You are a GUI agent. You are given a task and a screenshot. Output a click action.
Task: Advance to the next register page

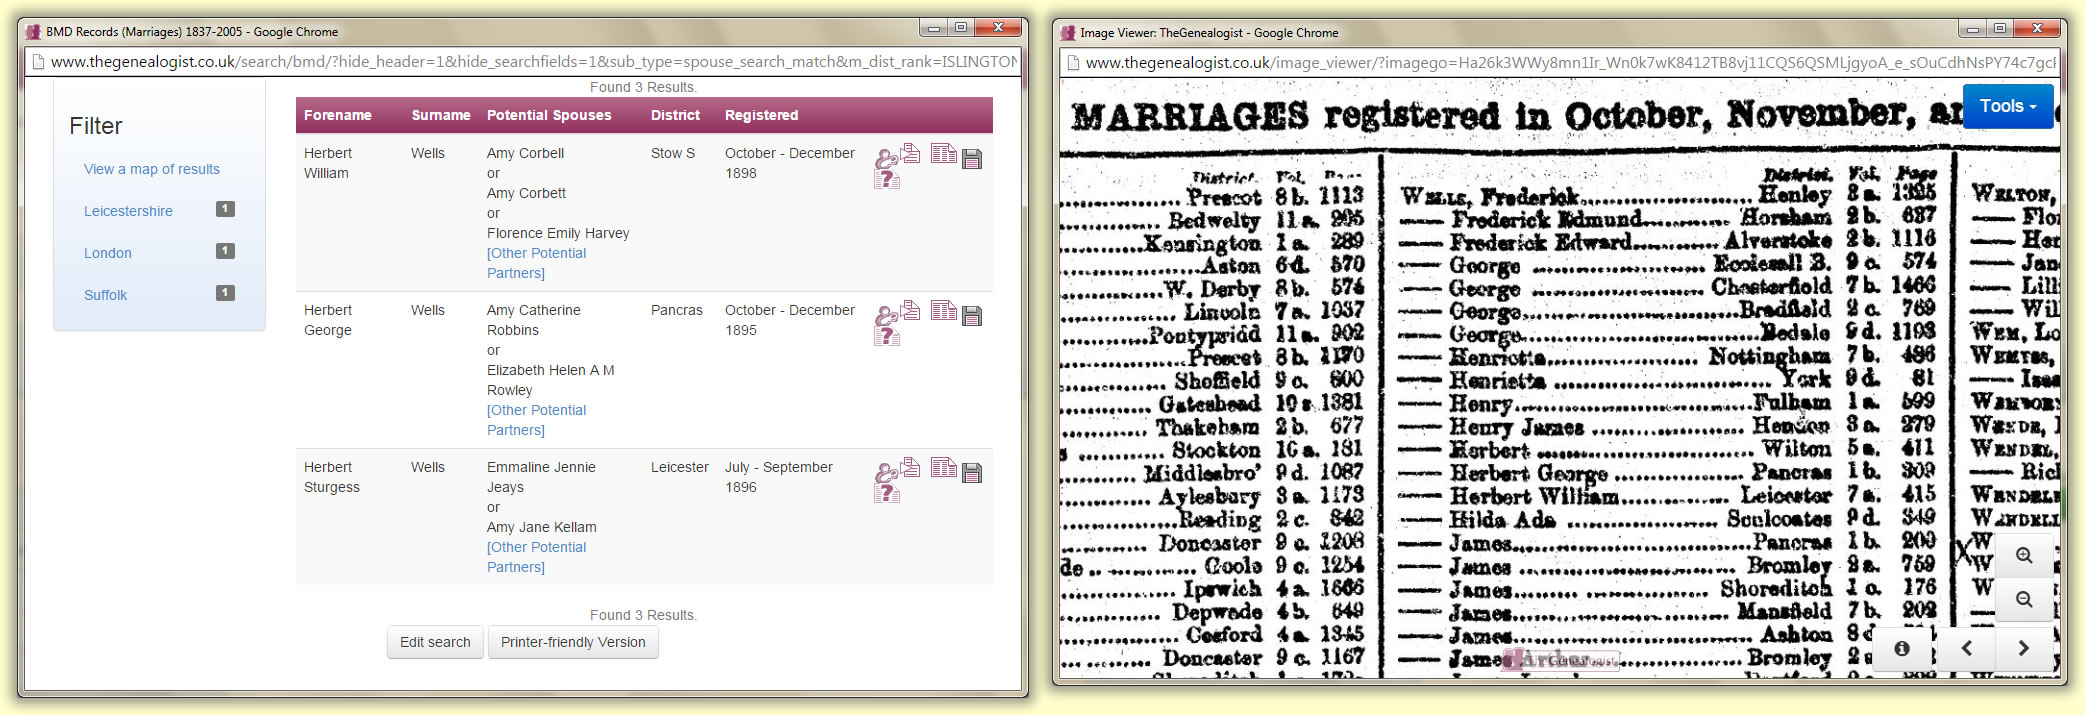(2023, 648)
